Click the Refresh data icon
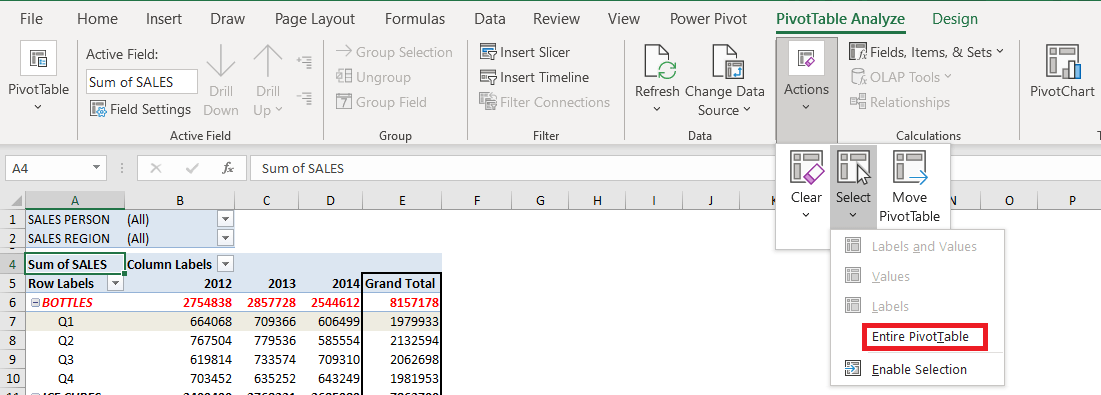The image size is (1101, 395). click(658, 62)
